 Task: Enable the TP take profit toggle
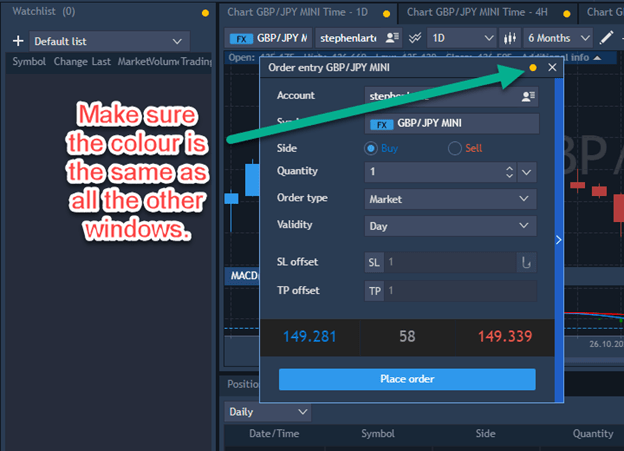coord(374,291)
